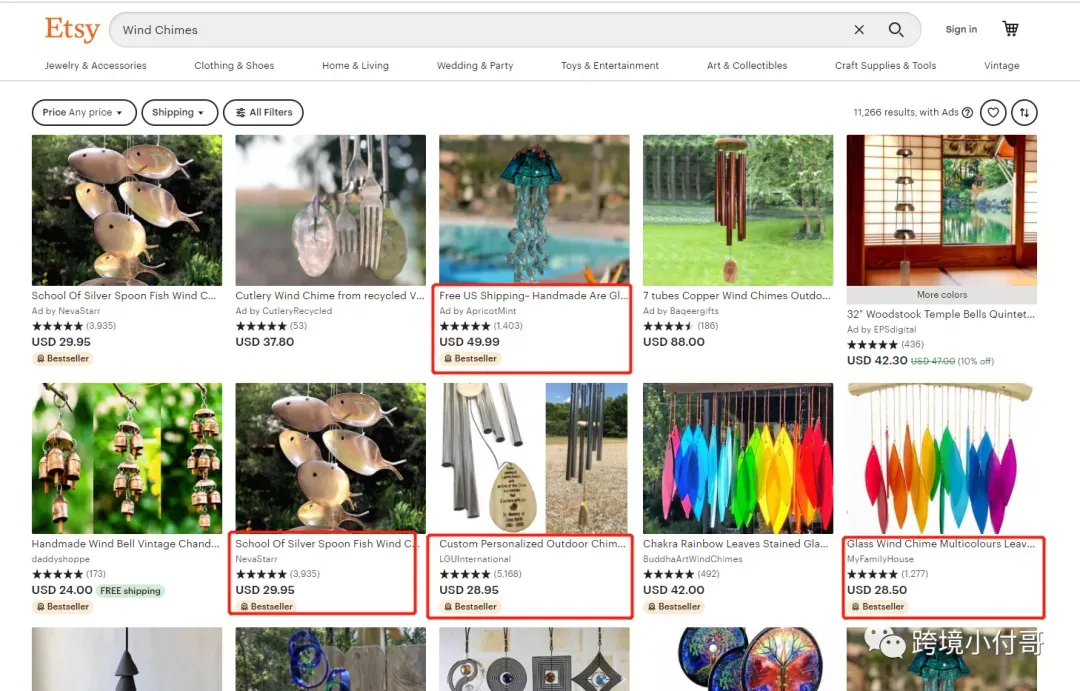Screen dimensions: 1080x691
Task: Click the Wind Chimes search field
Action: (x=482, y=30)
